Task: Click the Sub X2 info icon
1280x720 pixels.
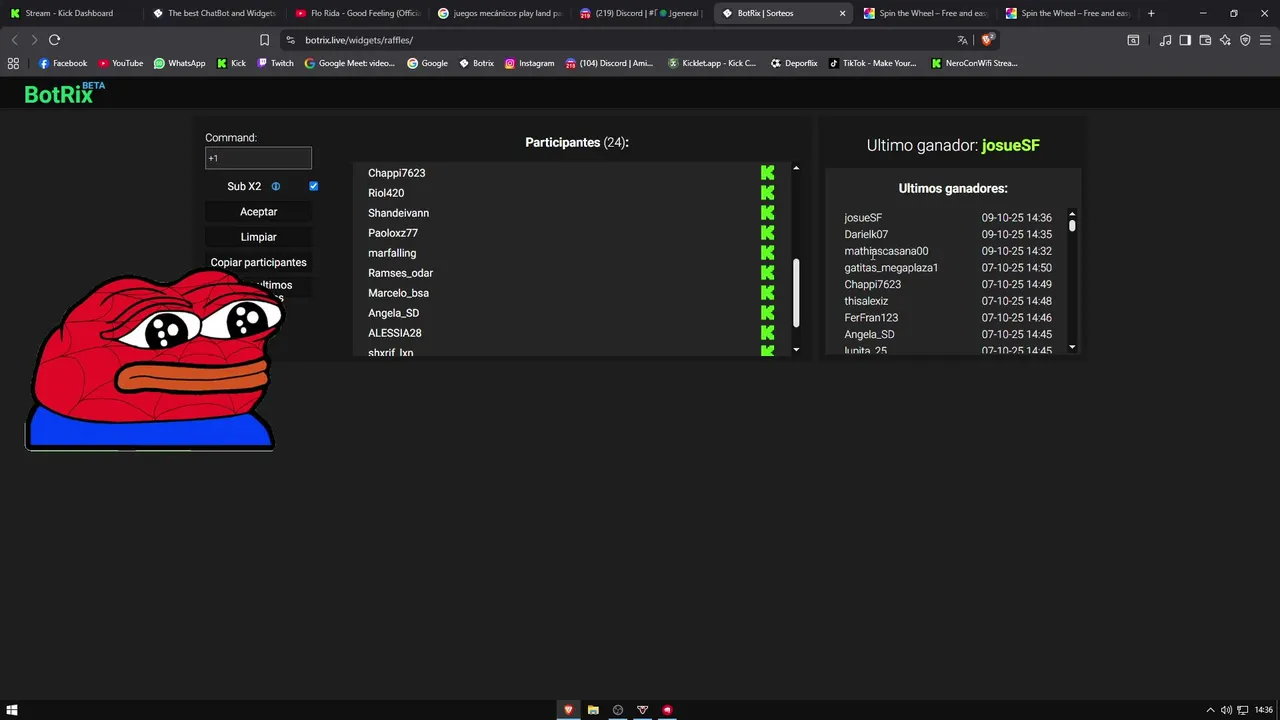Action: (276, 186)
